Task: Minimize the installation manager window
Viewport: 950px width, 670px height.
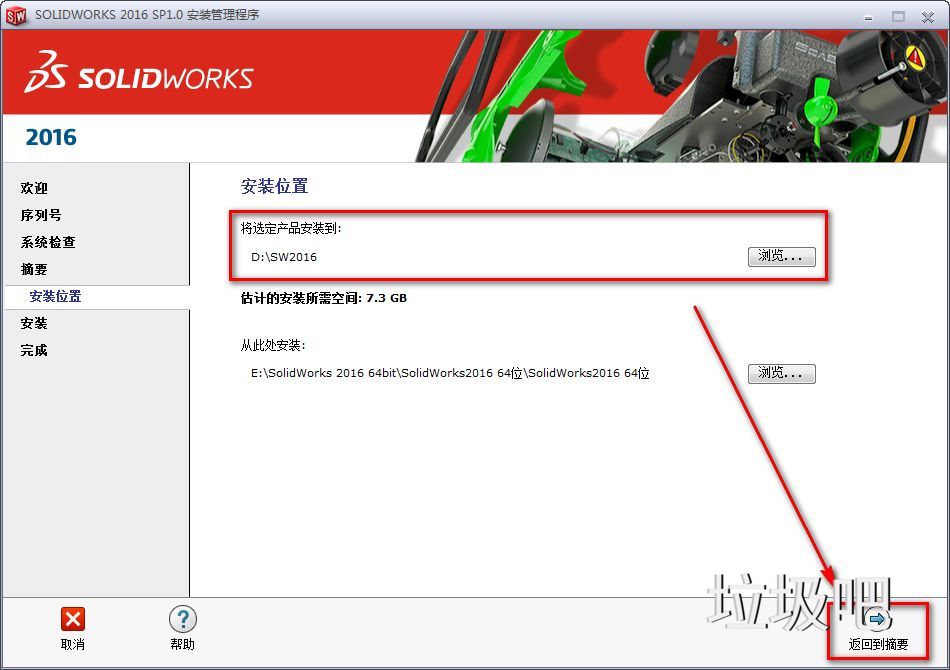Action: click(868, 15)
